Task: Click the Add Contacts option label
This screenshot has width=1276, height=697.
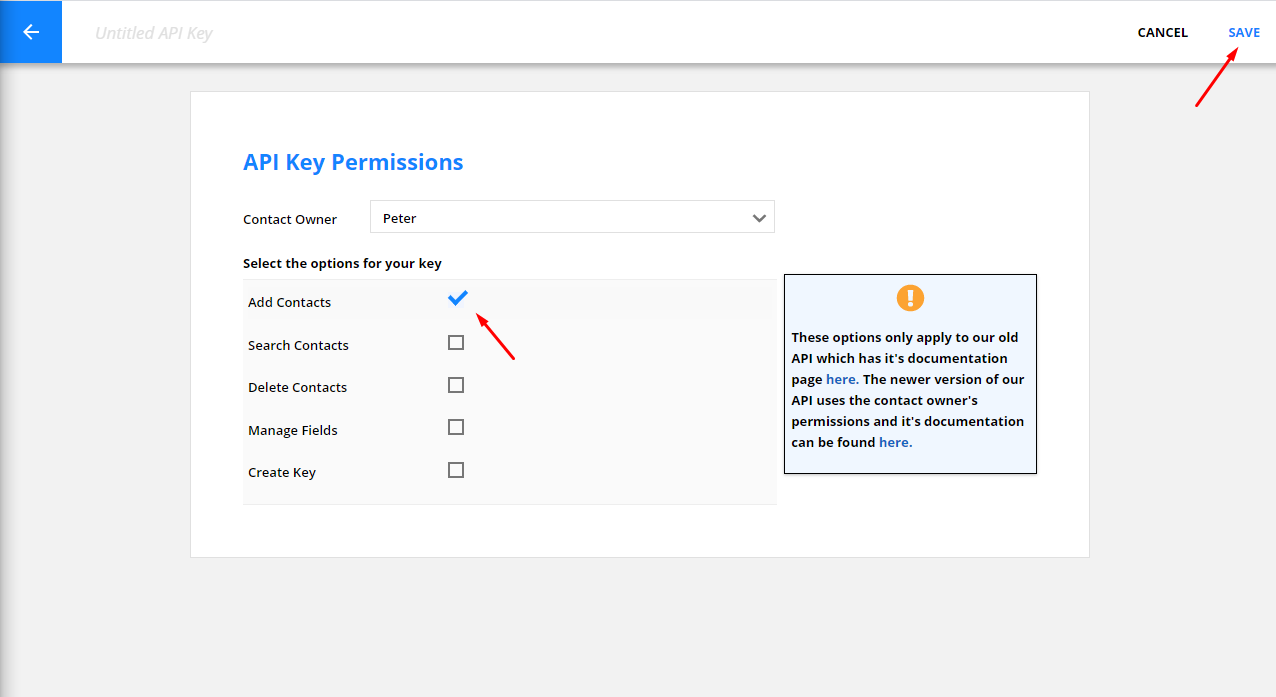Action: 289,303
